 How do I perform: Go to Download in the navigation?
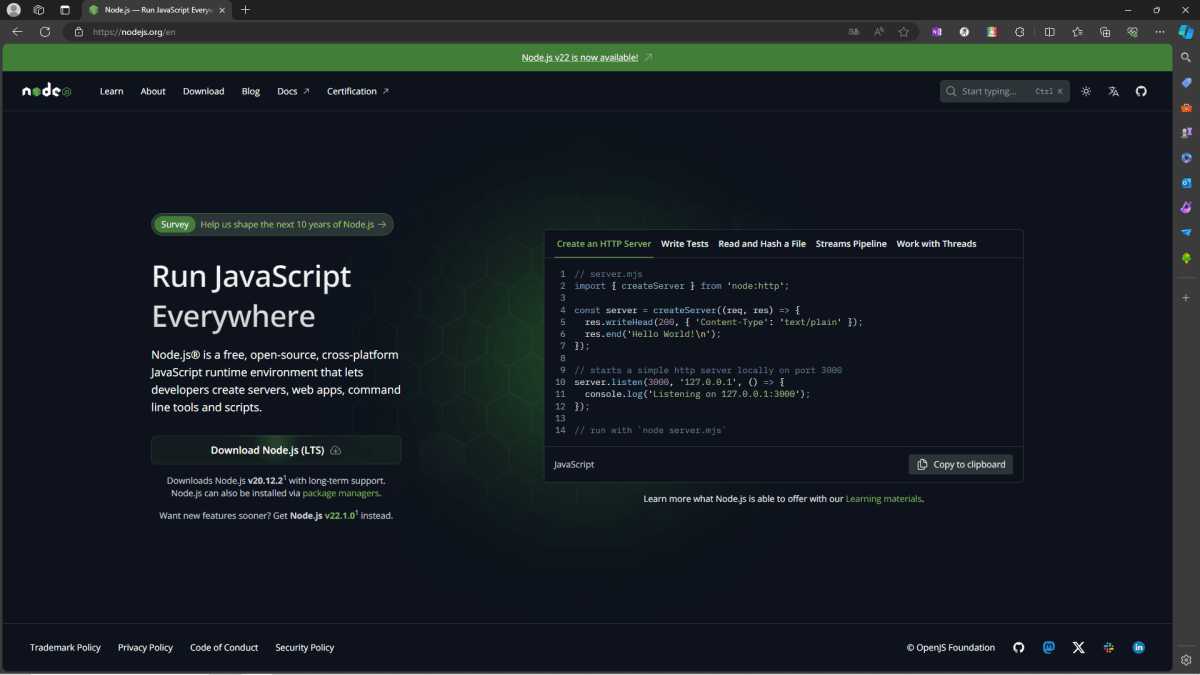point(203,91)
